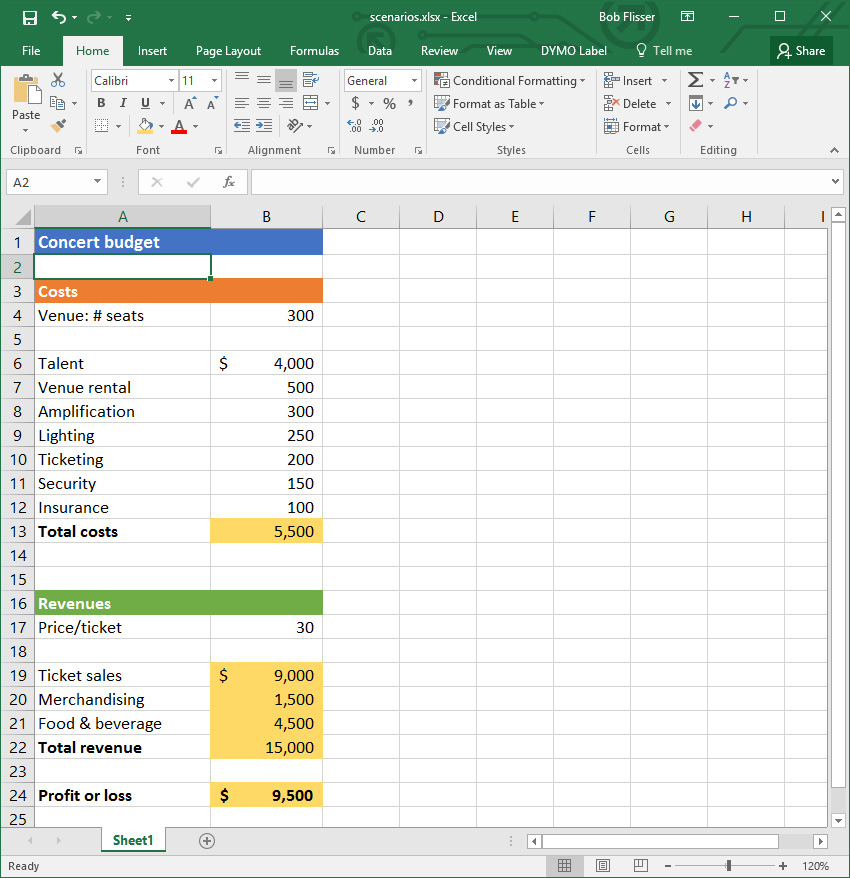
Task: Click the Insert Function fx icon
Action: pos(228,182)
